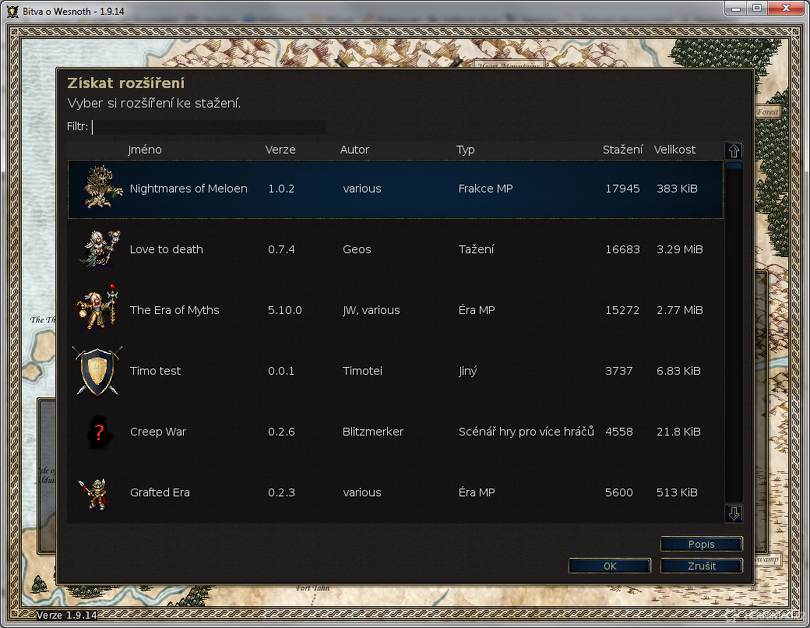Sort add-ons by Stažení column
Screen dimensions: 810x628
[622, 150]
